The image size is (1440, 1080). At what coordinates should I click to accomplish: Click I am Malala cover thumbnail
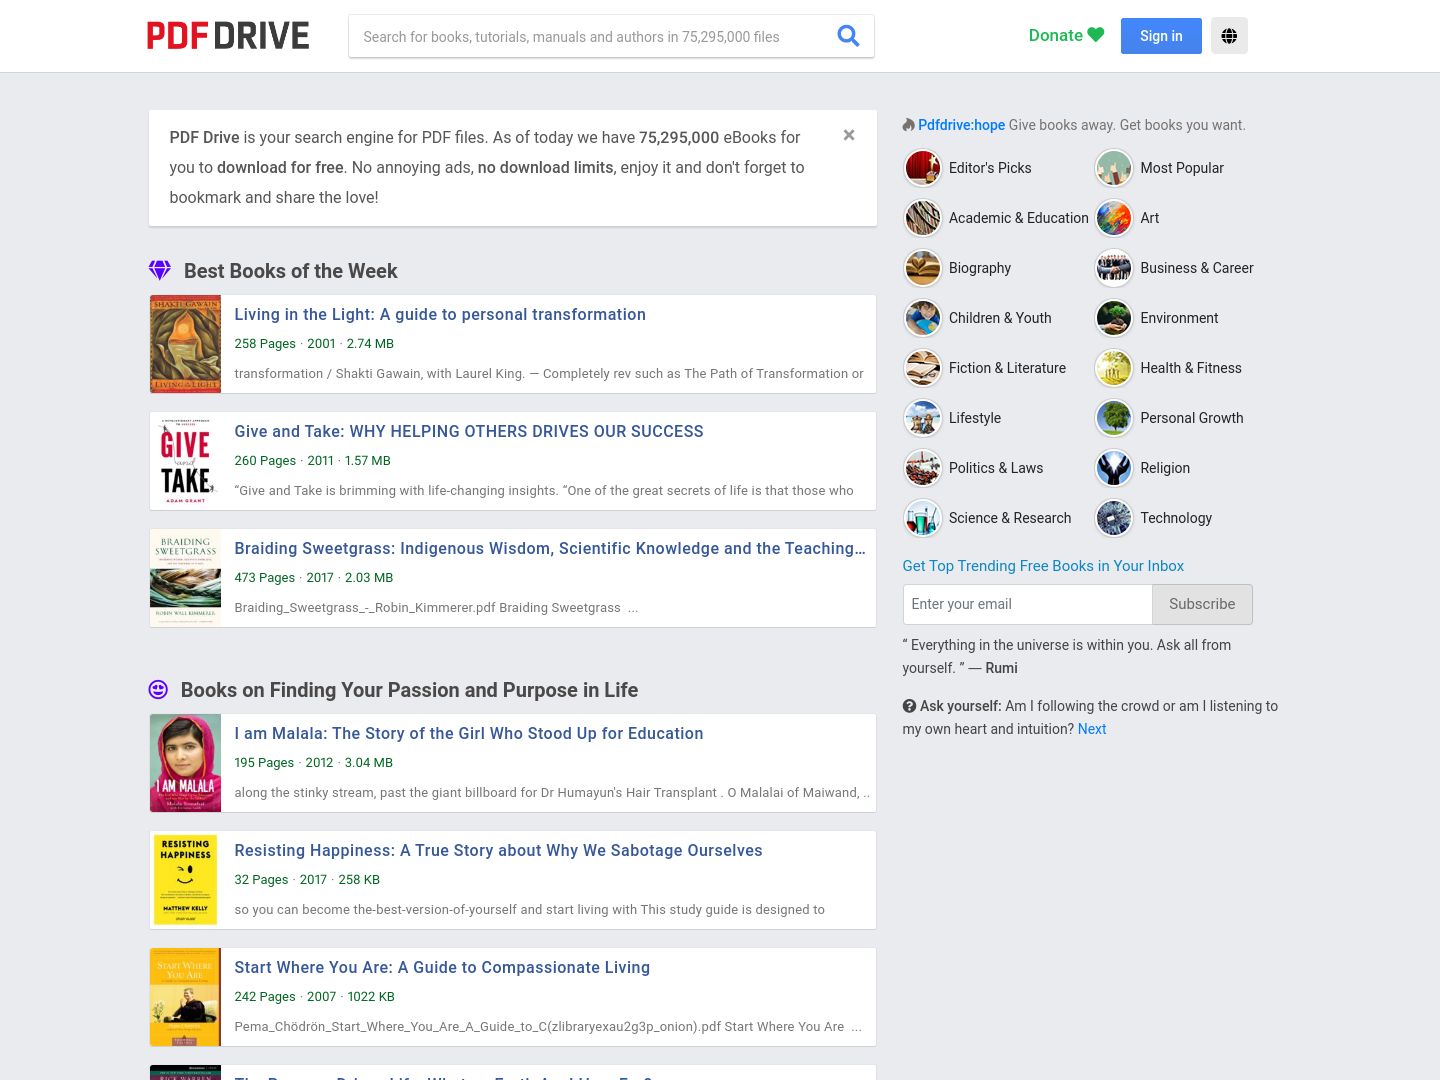[185, 763]
